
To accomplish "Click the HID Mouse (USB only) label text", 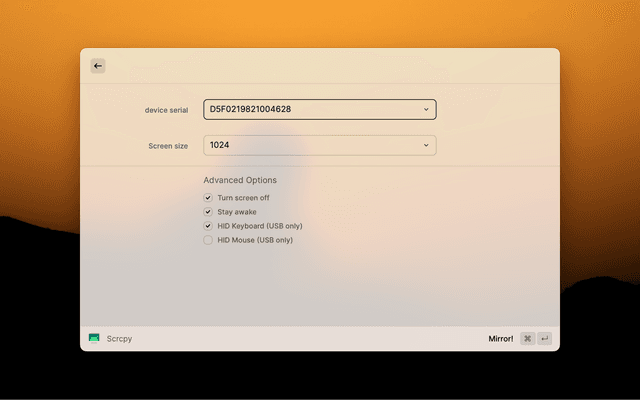I will [x=255, y=240].
